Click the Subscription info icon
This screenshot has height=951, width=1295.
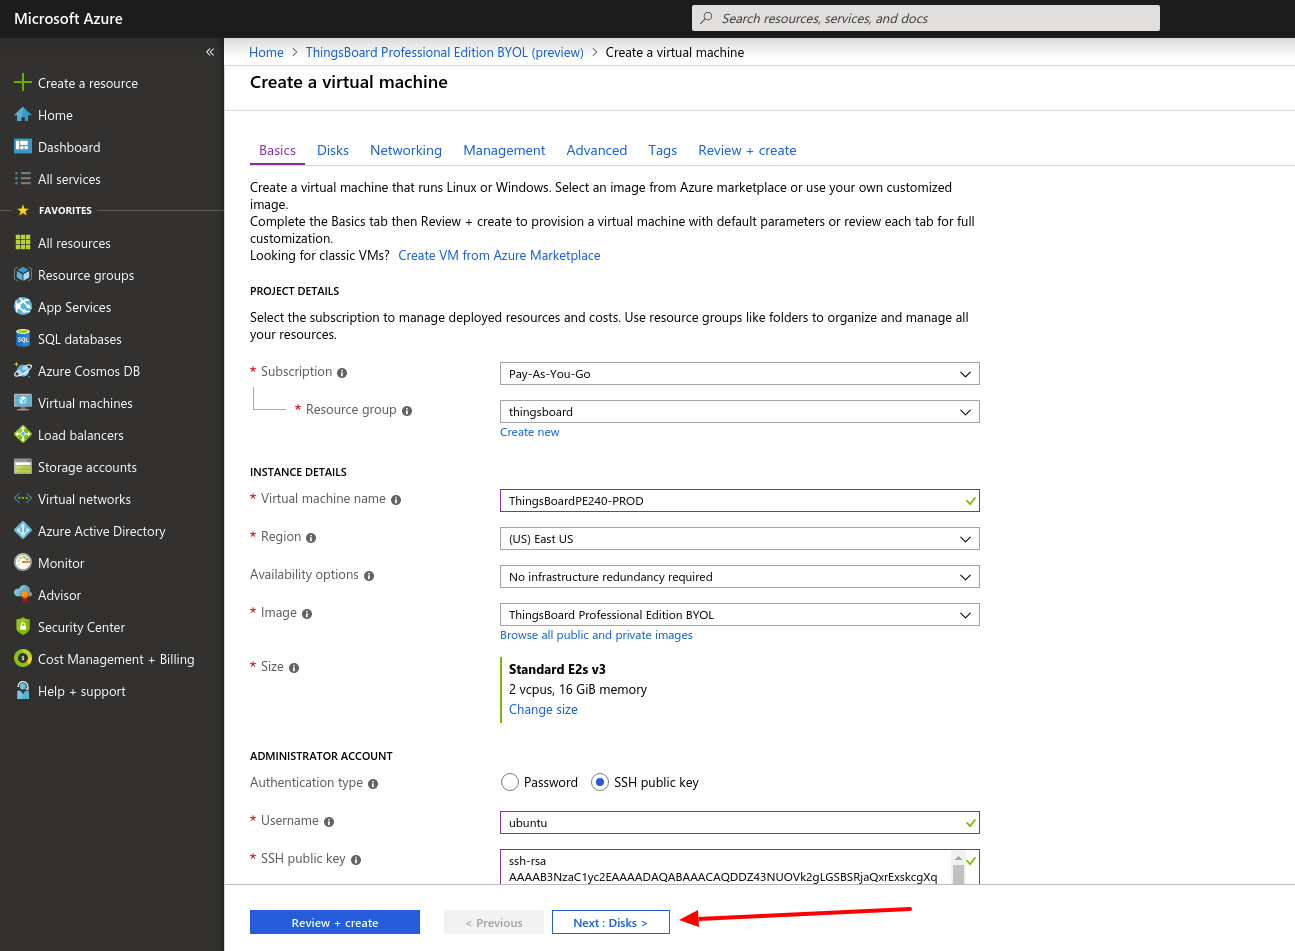tap(342, 373)
